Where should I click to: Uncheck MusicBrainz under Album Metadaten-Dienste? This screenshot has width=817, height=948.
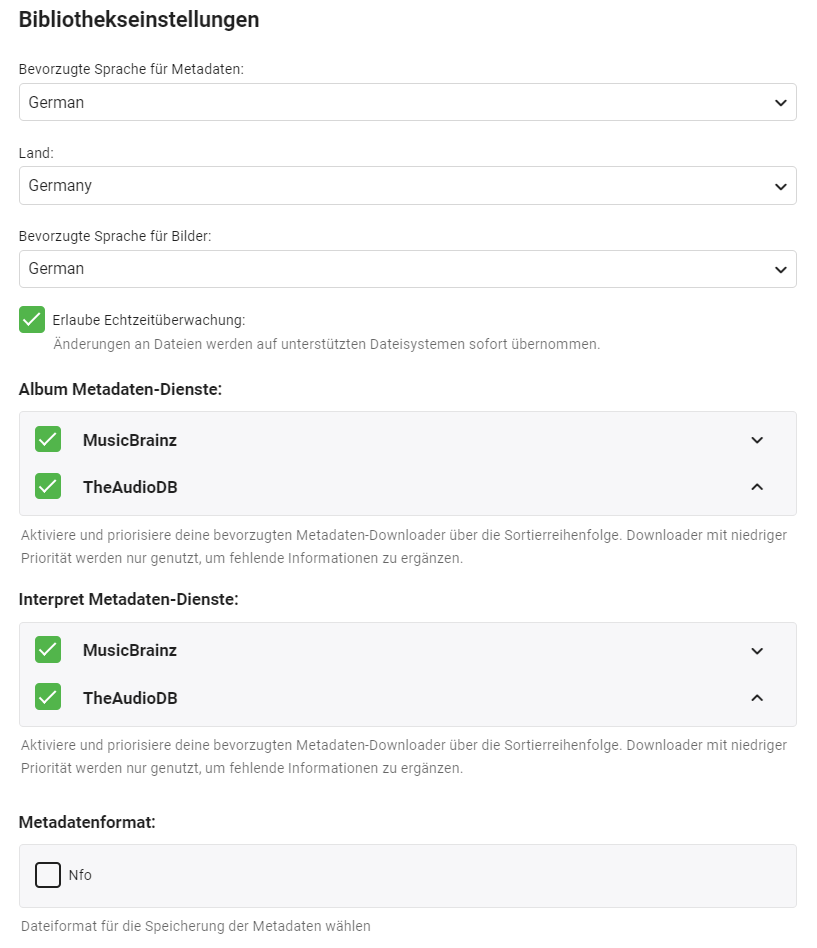[48, 439]
